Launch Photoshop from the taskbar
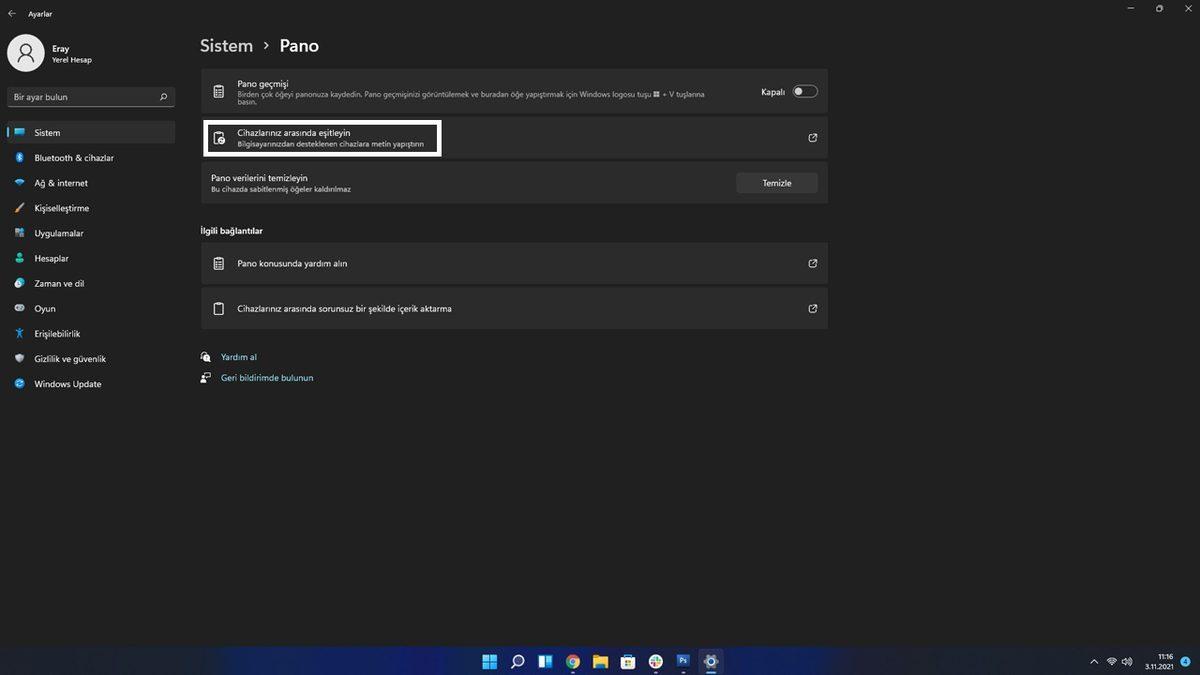Image resolution: width=1200 pixels, height=675 pixels. click(682, 661)
